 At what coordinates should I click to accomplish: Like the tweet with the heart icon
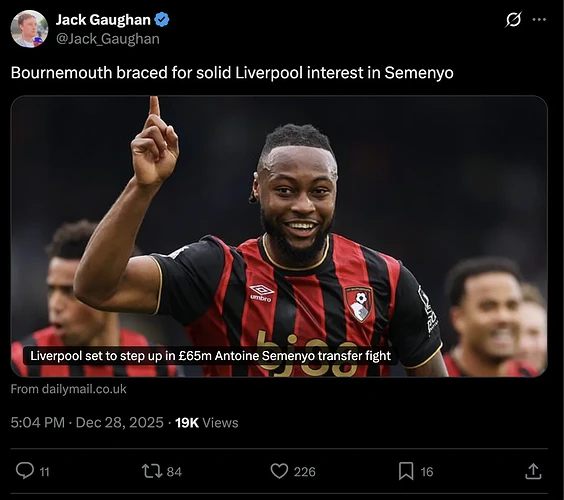[x=279, y=471]
